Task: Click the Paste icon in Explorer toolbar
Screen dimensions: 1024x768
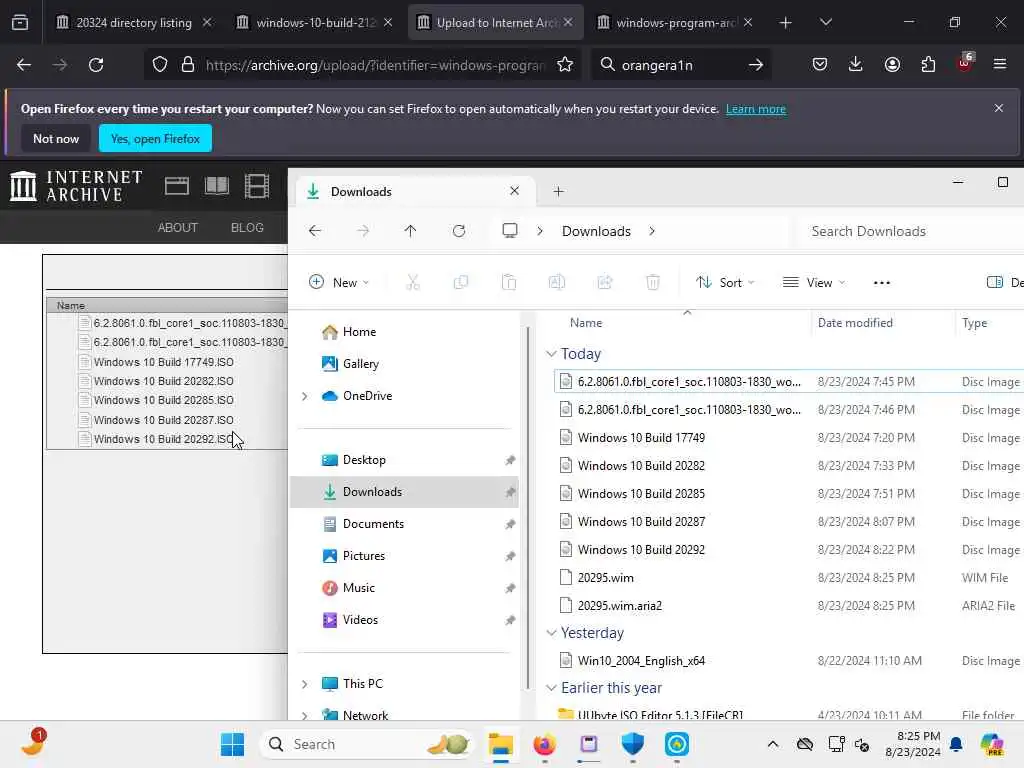Action: tap(509, 282)
